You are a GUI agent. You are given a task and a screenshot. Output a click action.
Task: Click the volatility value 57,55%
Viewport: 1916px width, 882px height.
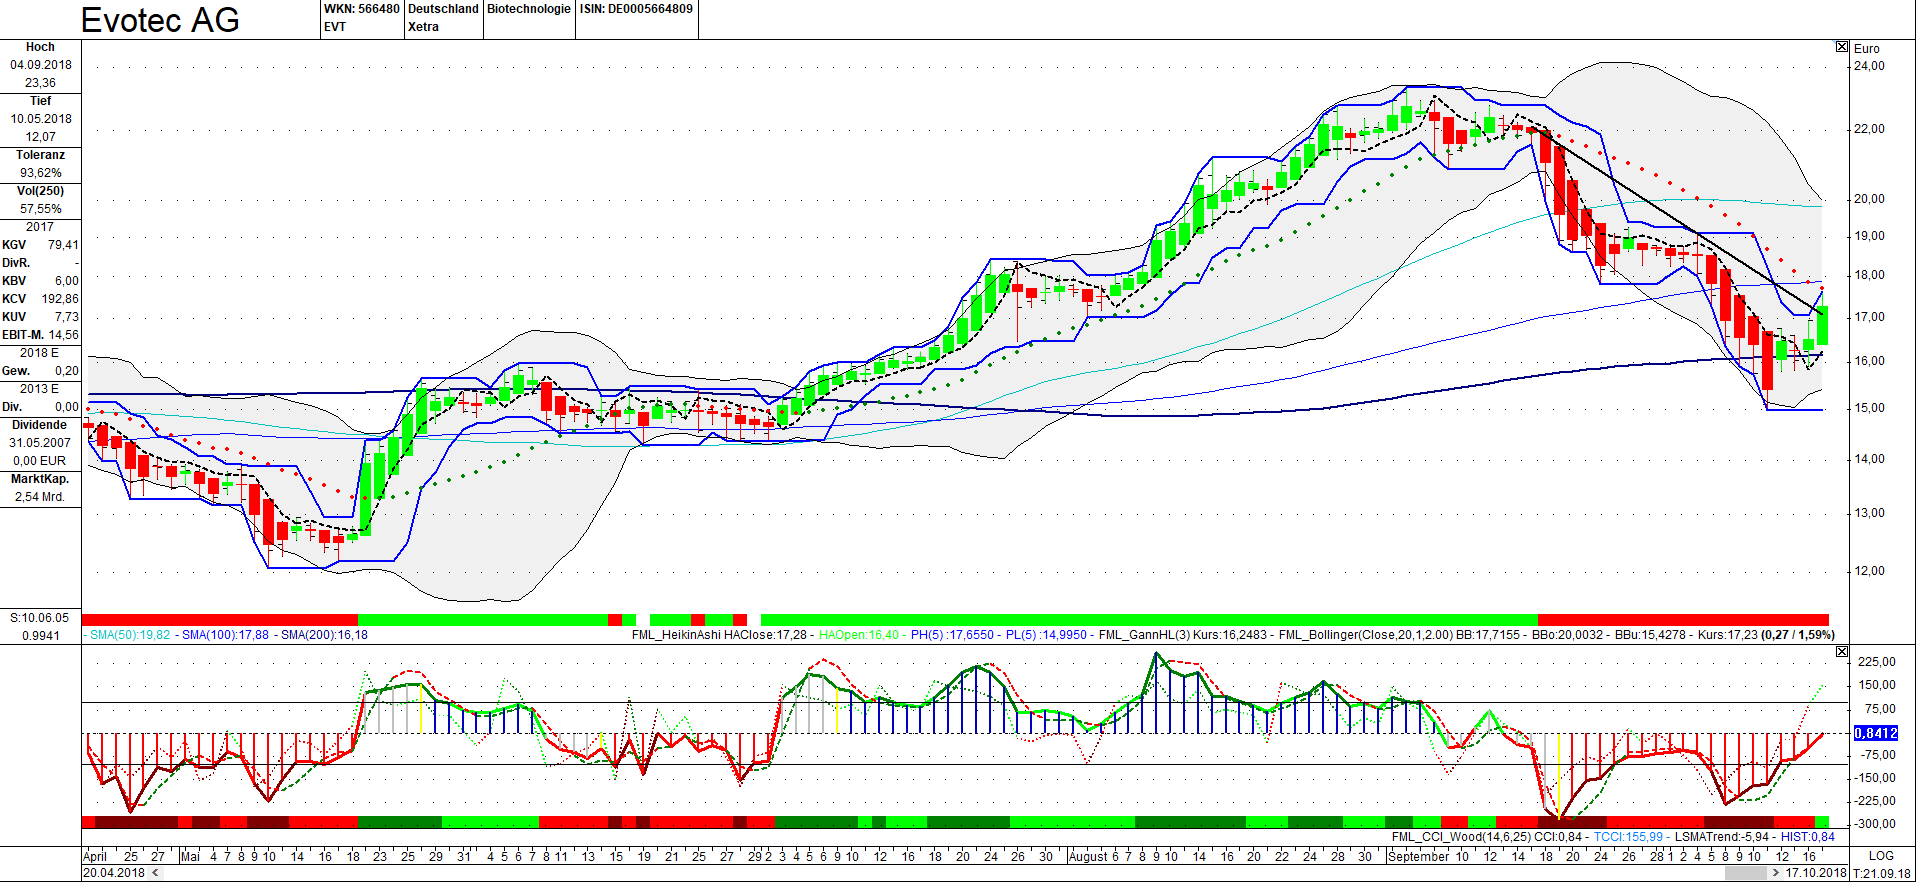tap(41, 209)
